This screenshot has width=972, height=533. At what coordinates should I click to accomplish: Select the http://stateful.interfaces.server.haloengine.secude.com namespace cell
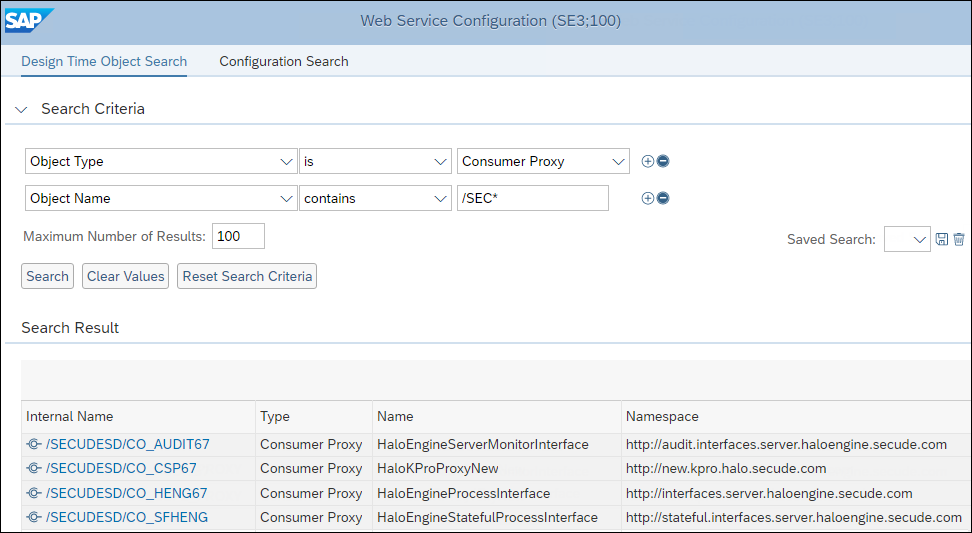click(x=797, y=518)
